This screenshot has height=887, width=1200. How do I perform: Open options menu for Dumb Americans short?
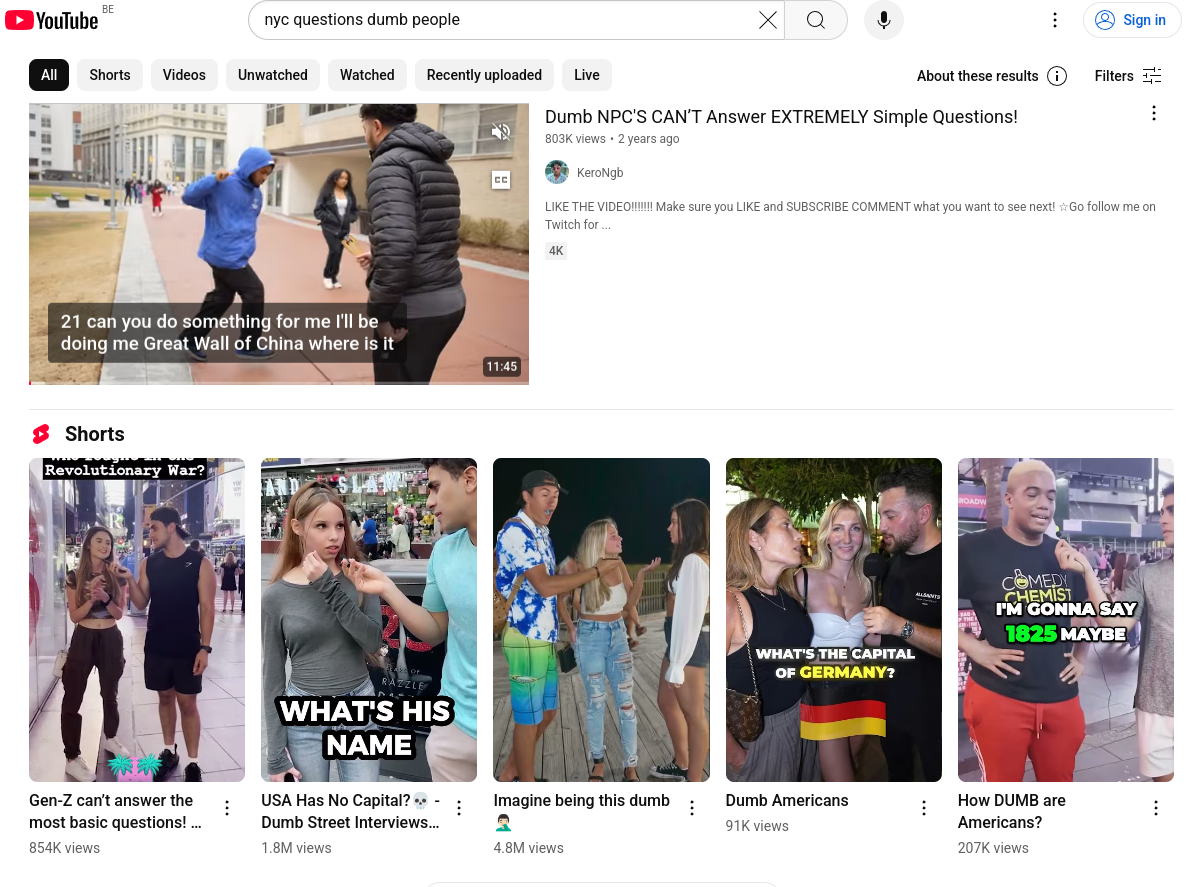pos(924,808)
